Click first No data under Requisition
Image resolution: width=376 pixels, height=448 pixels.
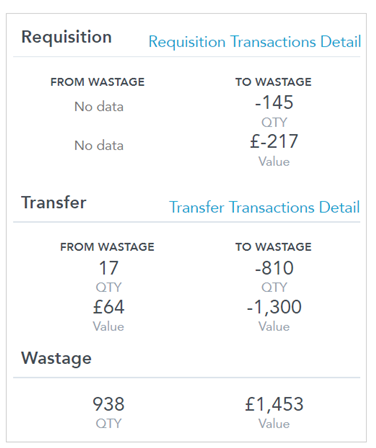point(99,107)
